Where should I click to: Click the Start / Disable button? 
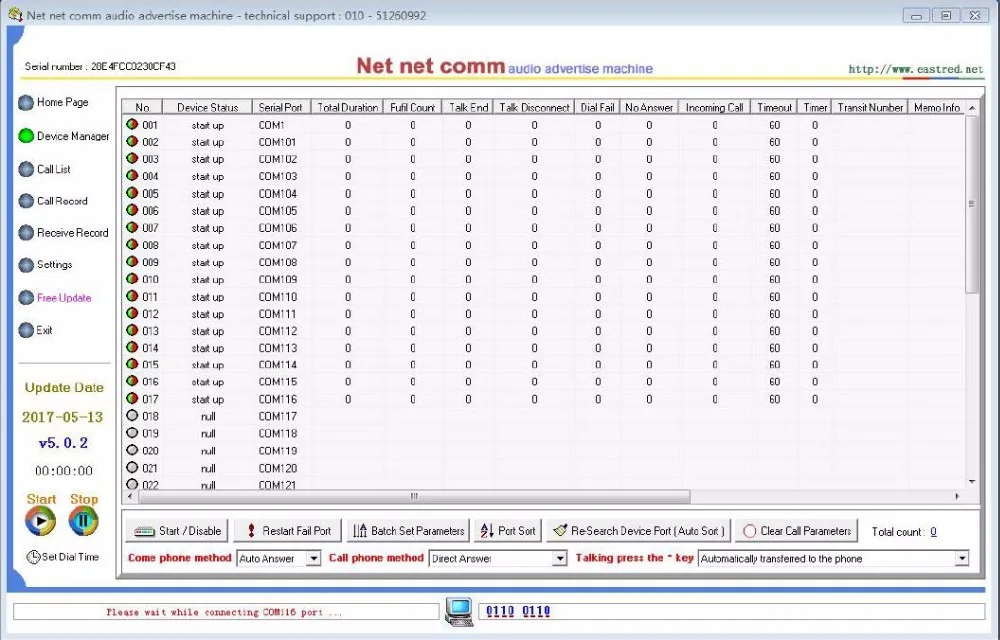[177, 530]
